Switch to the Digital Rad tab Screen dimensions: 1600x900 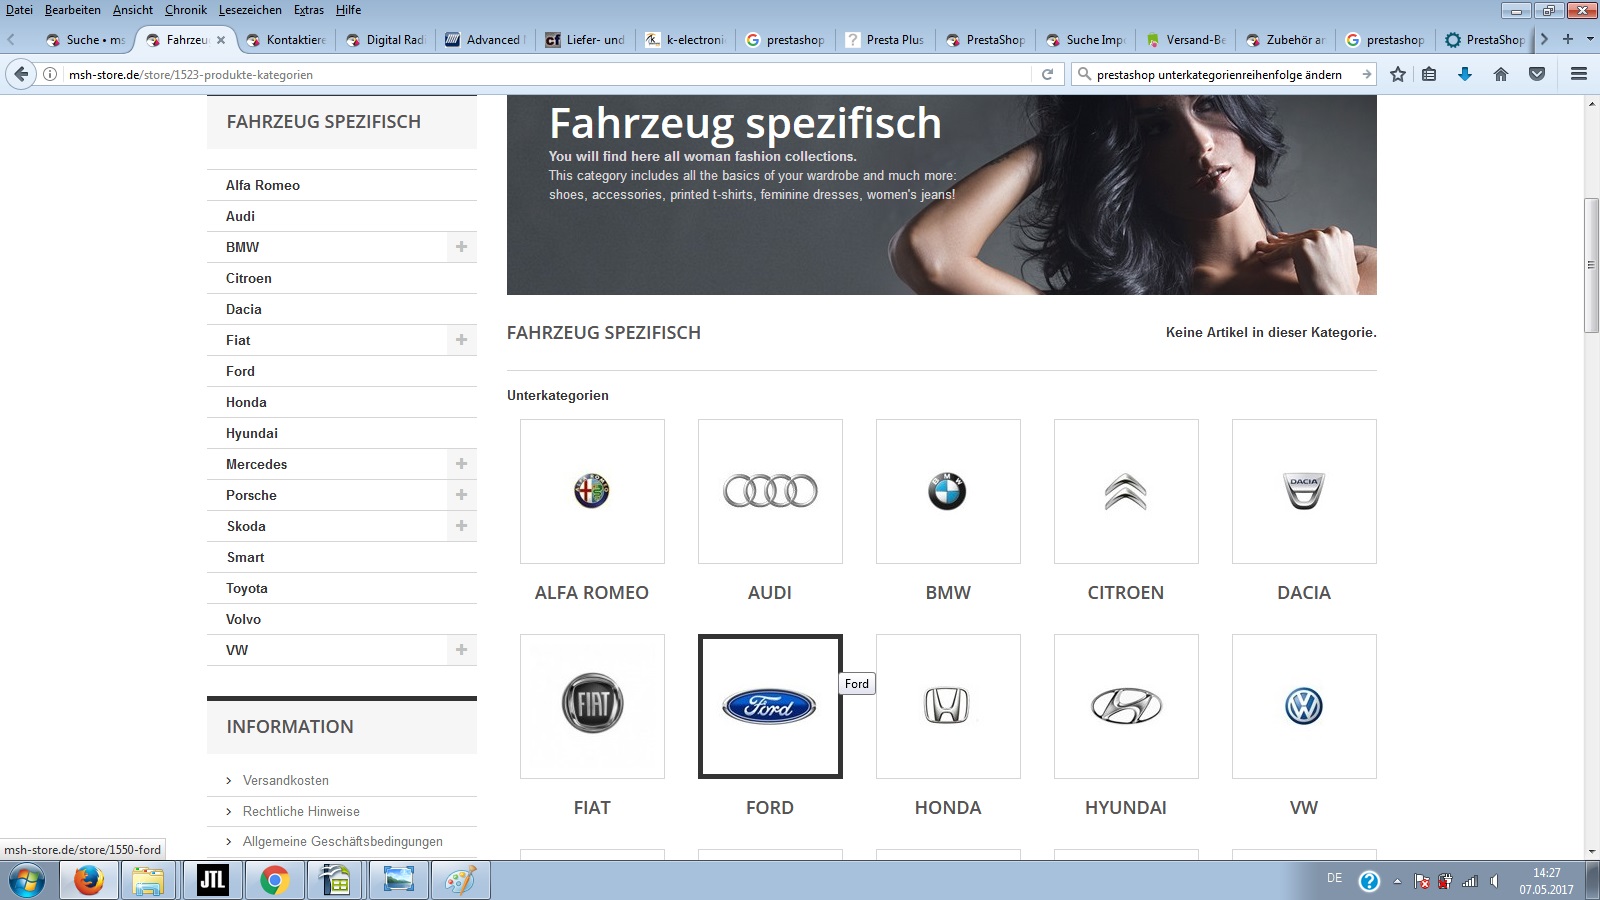click(386, 40)
